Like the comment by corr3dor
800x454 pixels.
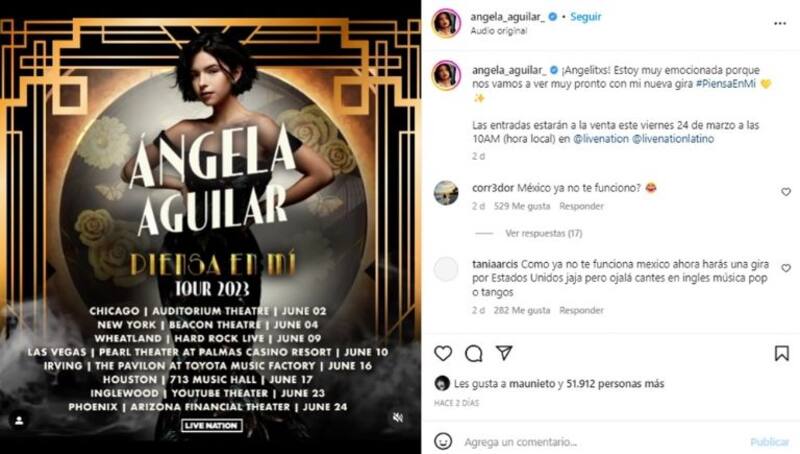786,192
